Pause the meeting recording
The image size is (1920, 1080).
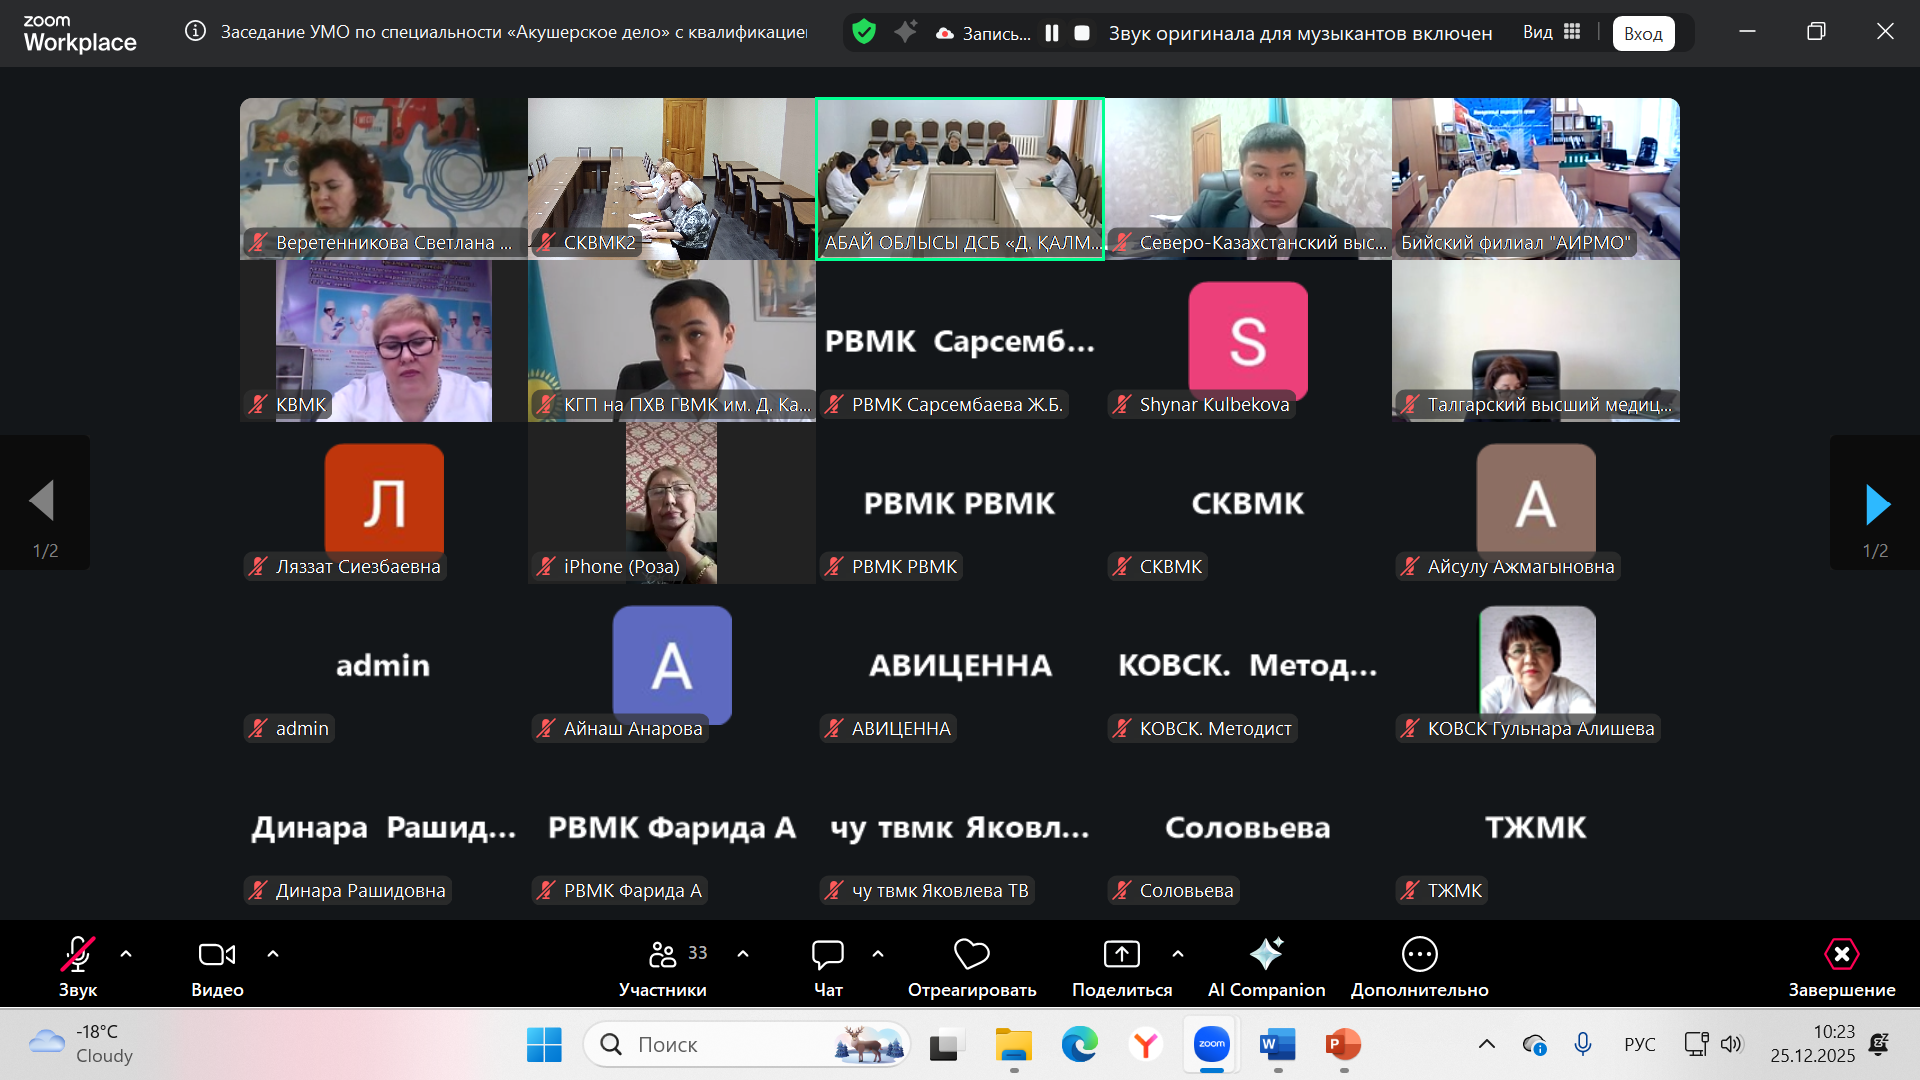click(1052, 33)
